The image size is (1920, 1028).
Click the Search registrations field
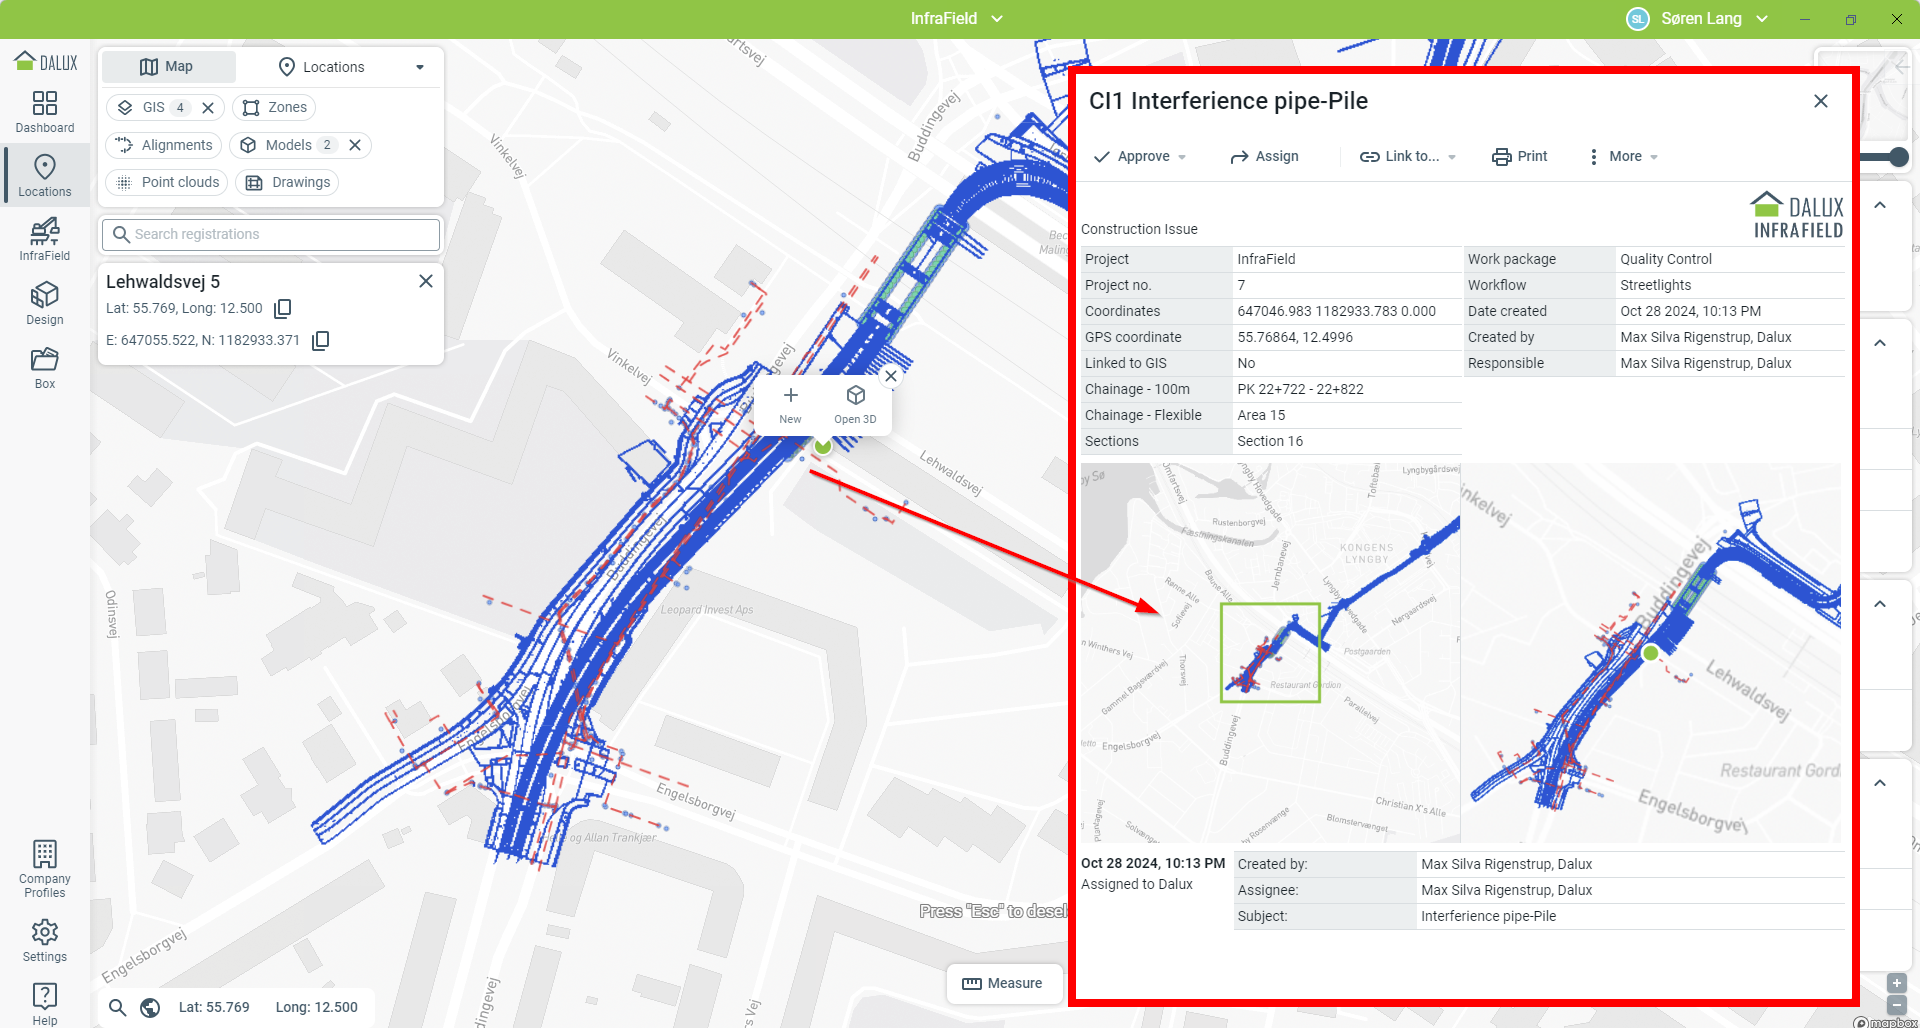271,234
